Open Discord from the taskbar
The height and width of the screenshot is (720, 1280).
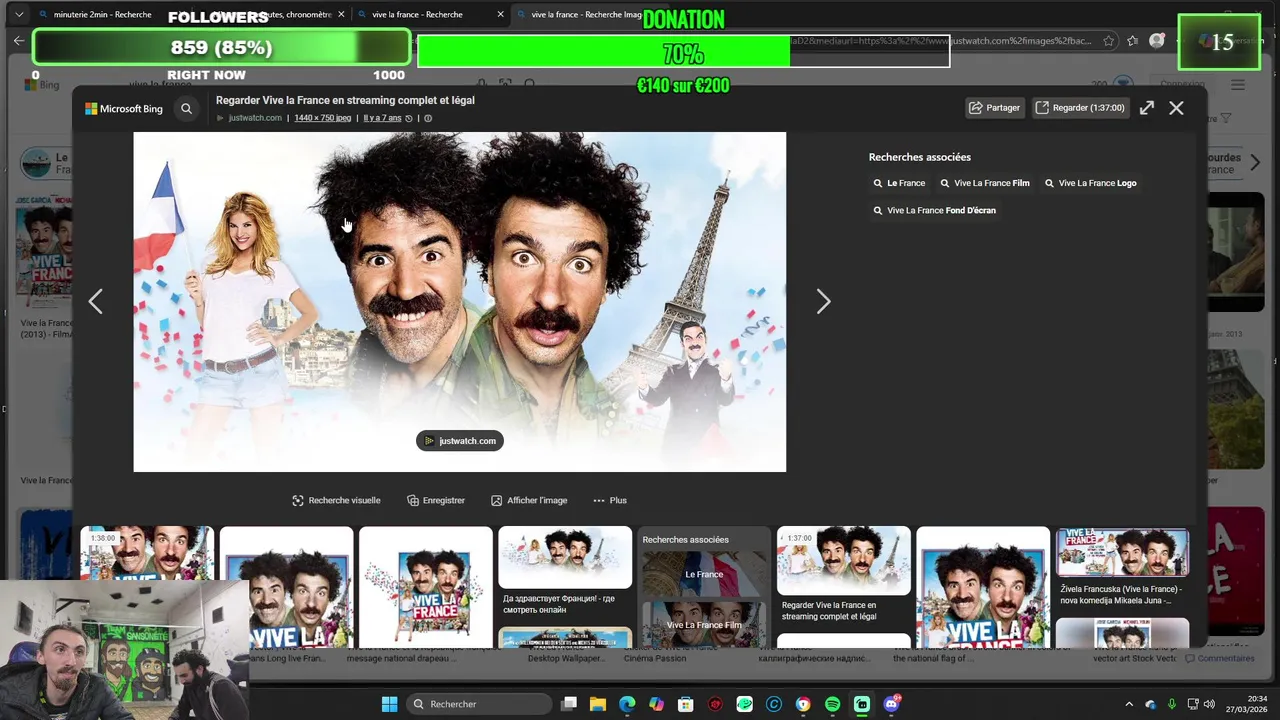(891, 704)
